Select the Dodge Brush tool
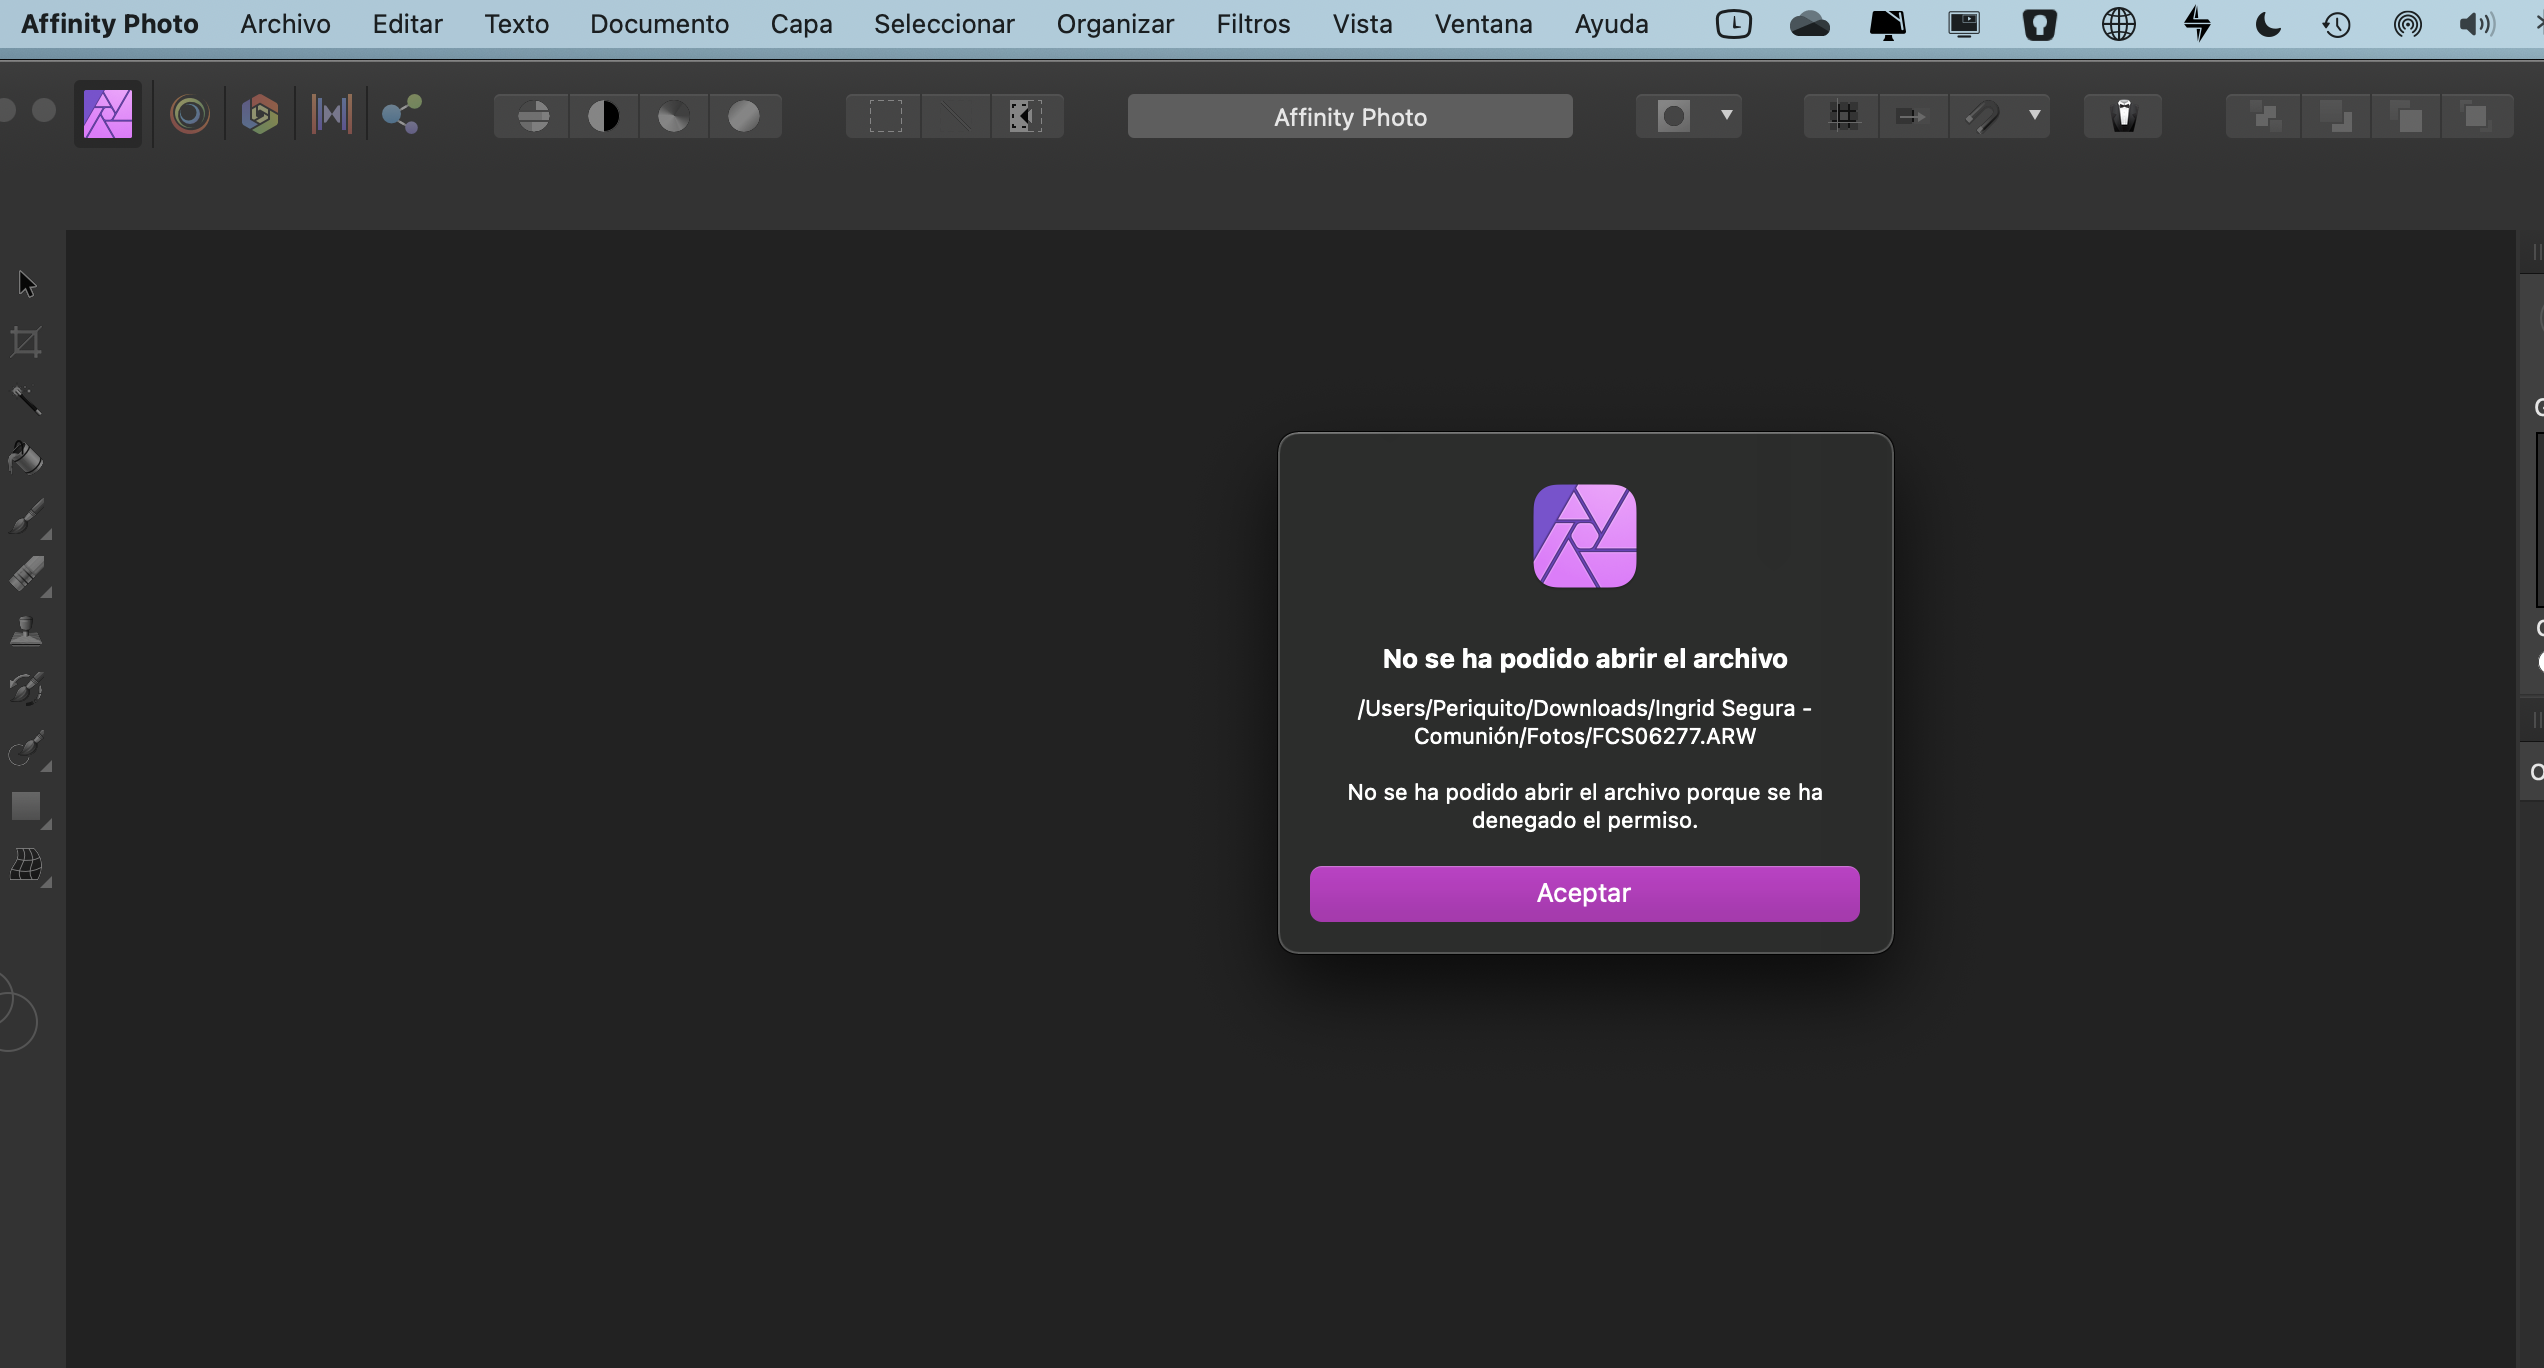2544x1368 pixels. coord(27,749)
